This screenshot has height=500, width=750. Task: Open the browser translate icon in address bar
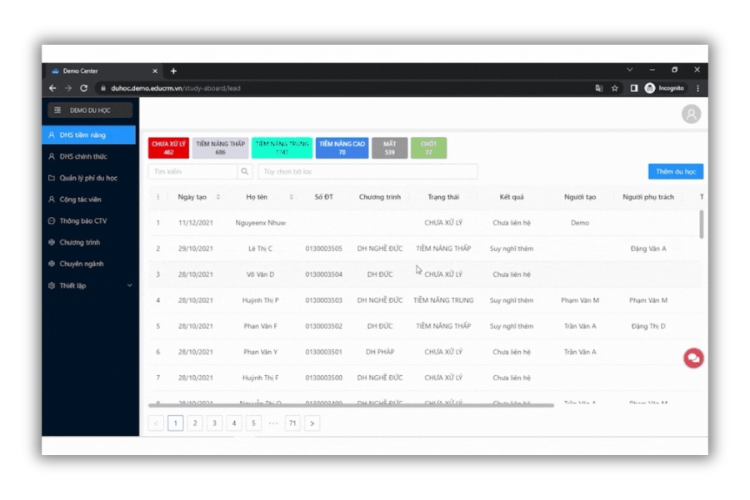pyautogui.click(x=599, y=88)
